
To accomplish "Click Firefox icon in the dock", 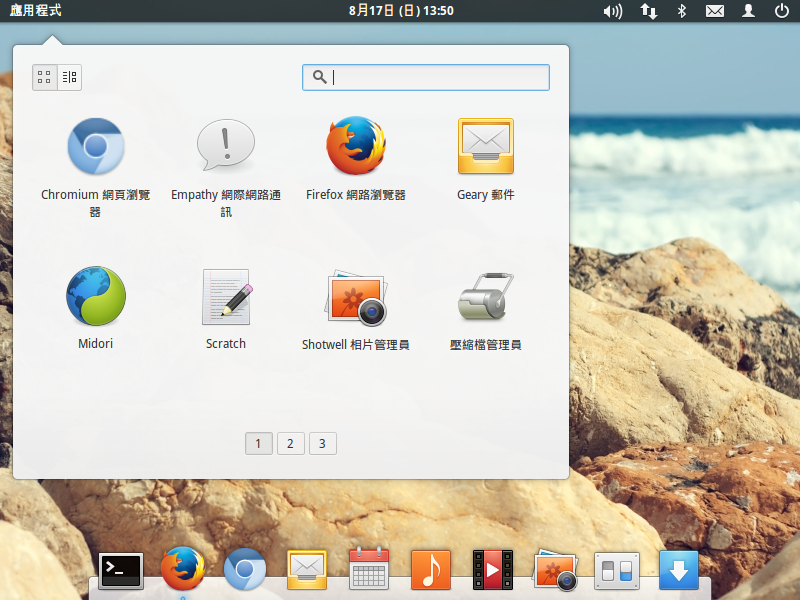I will 183,569.
